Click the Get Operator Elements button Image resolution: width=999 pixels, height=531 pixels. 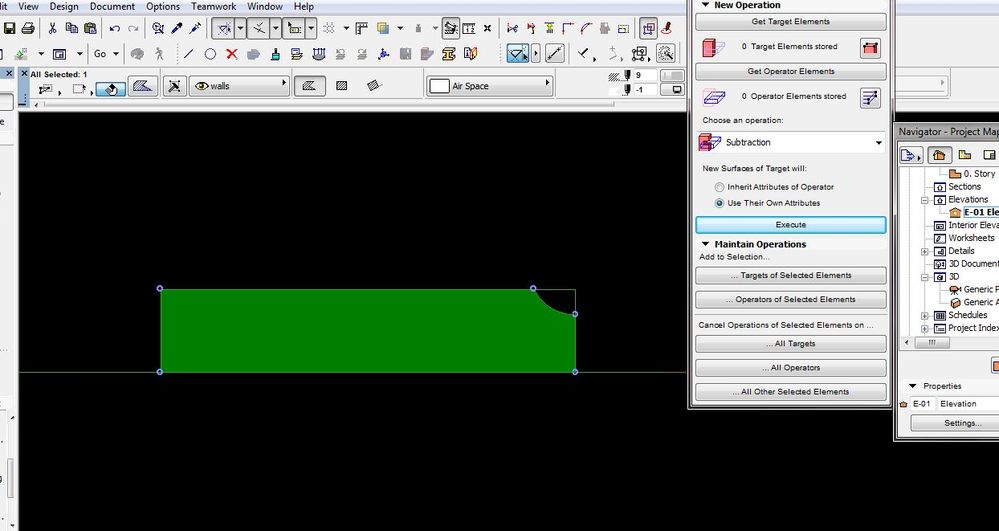(x=791, y=71)
